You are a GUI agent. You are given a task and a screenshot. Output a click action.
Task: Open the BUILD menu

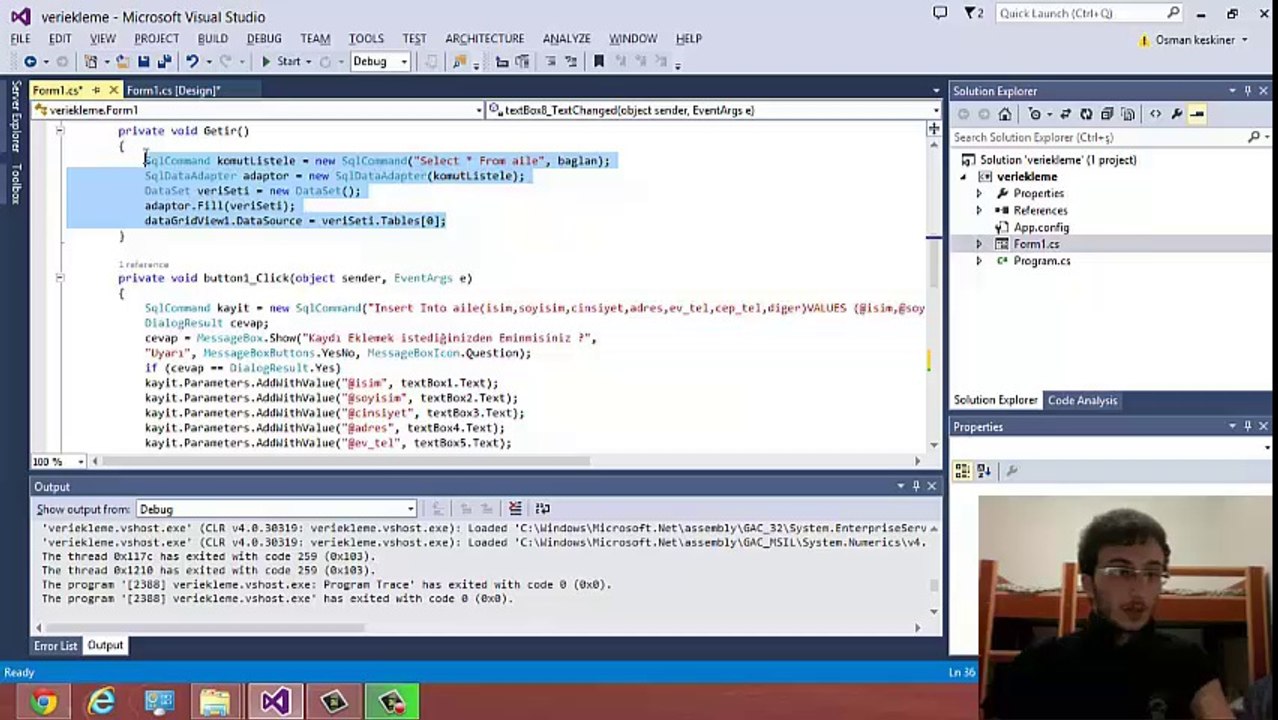212,38
